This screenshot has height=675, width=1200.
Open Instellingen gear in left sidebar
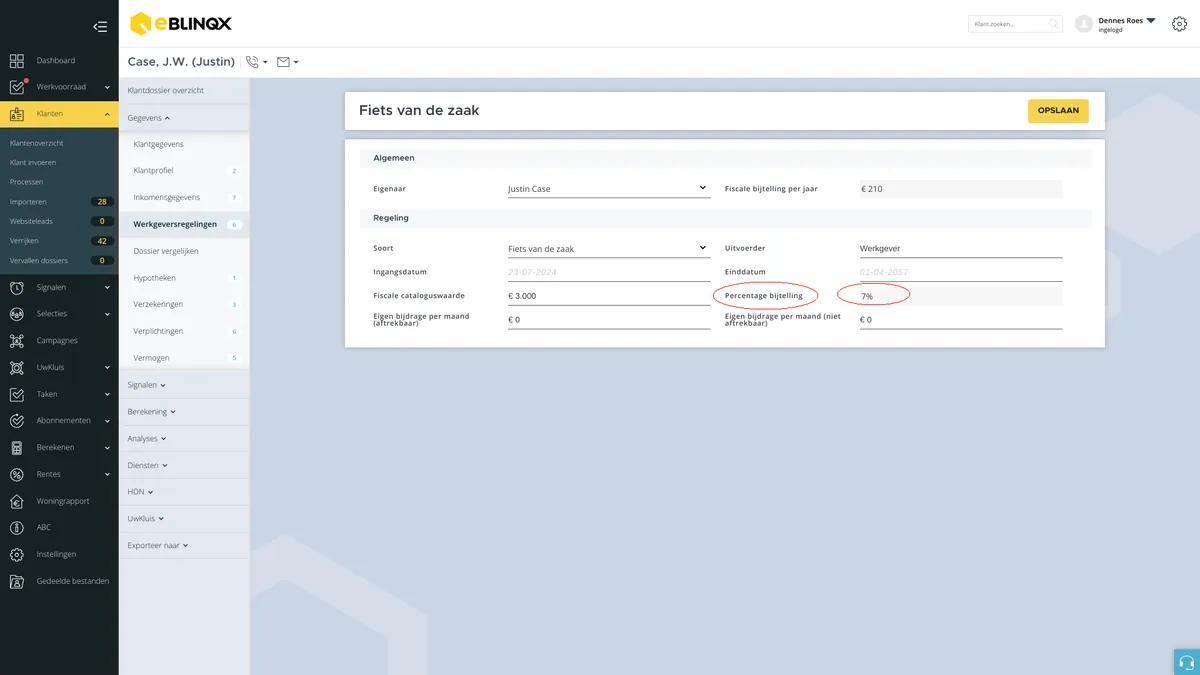17,554
